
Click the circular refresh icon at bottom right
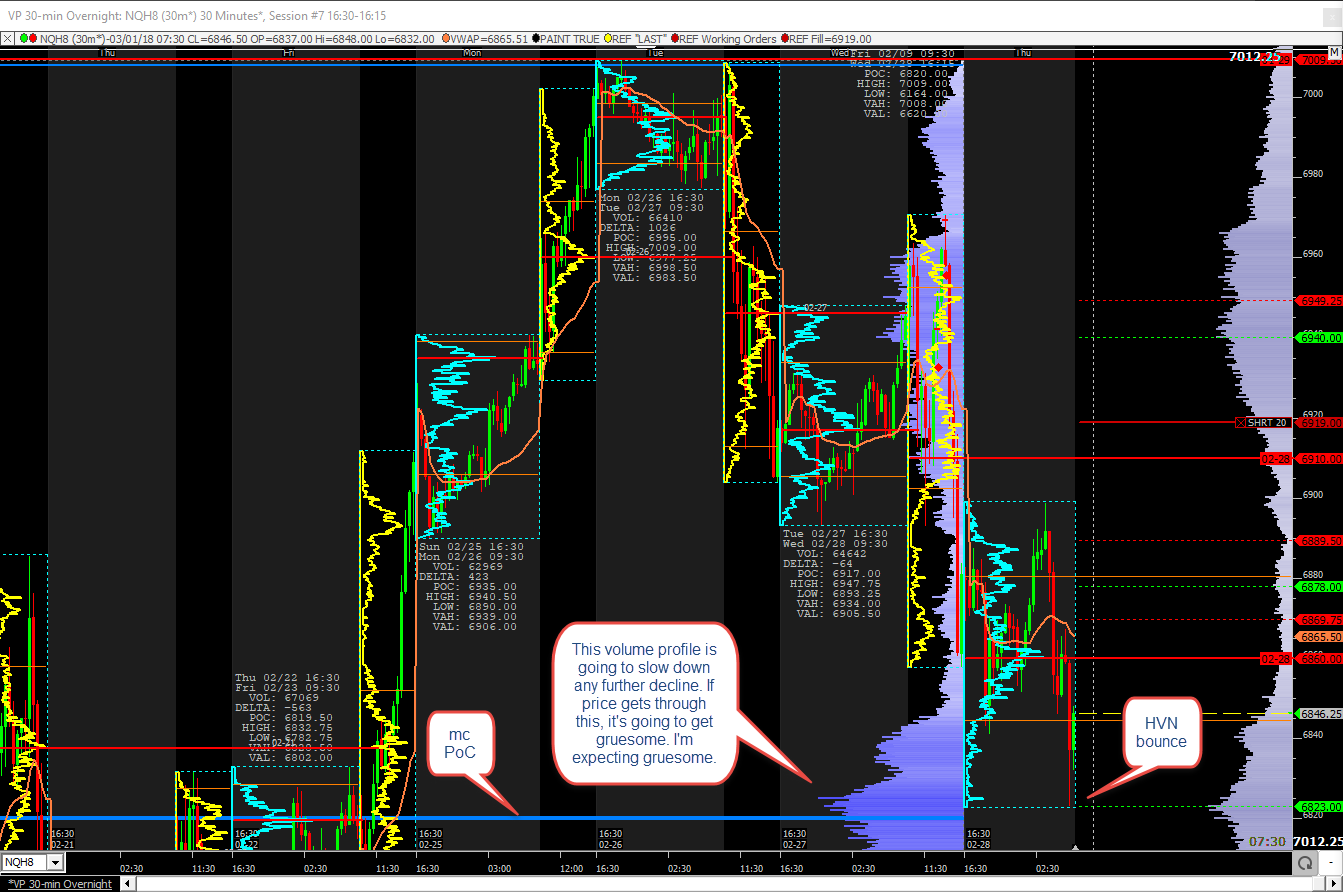click(1303, 862)
